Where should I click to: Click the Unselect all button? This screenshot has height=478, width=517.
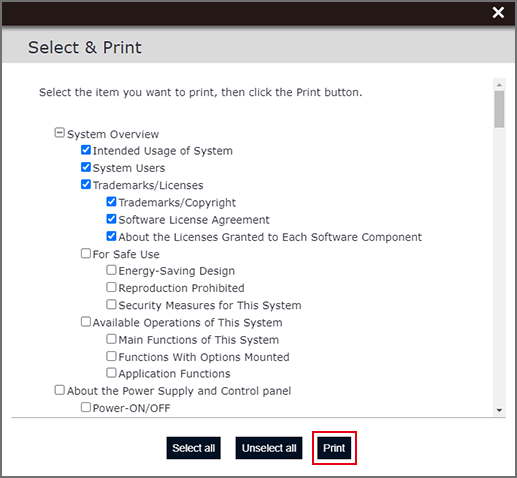[269, 448]
